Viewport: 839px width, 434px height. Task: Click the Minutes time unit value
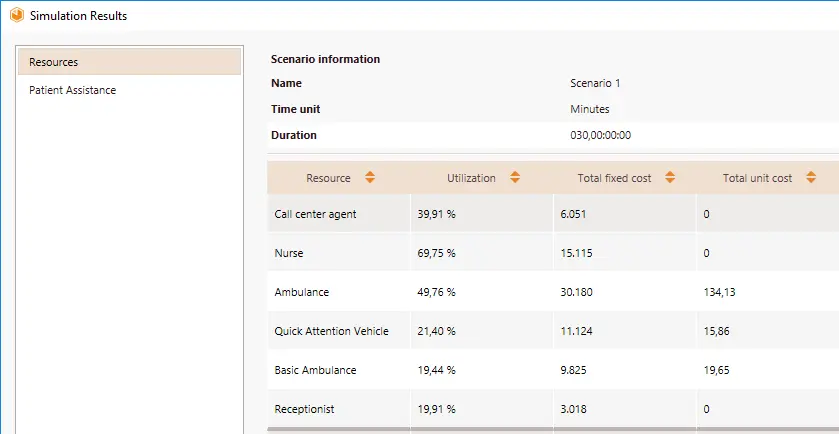click(590, 109)
